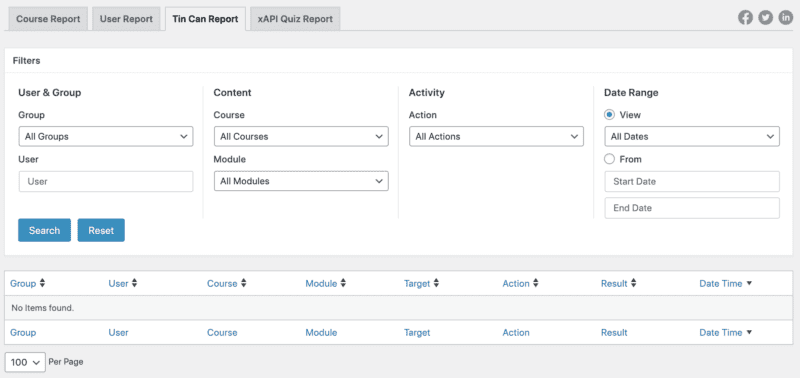Sort by Target in table header

417,284
